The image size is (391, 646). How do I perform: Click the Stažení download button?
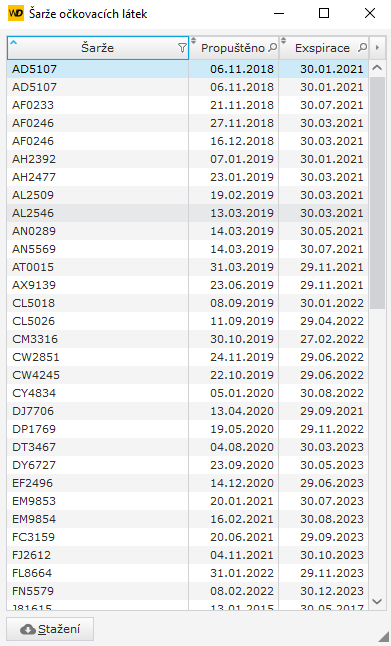[50, 629]
